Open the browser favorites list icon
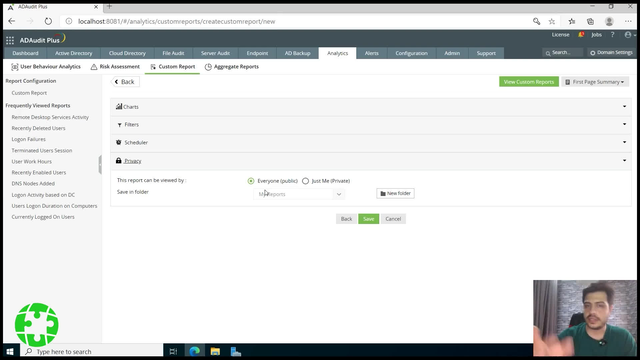Screen dimensions: 640x360 click(x=572, y=21)
